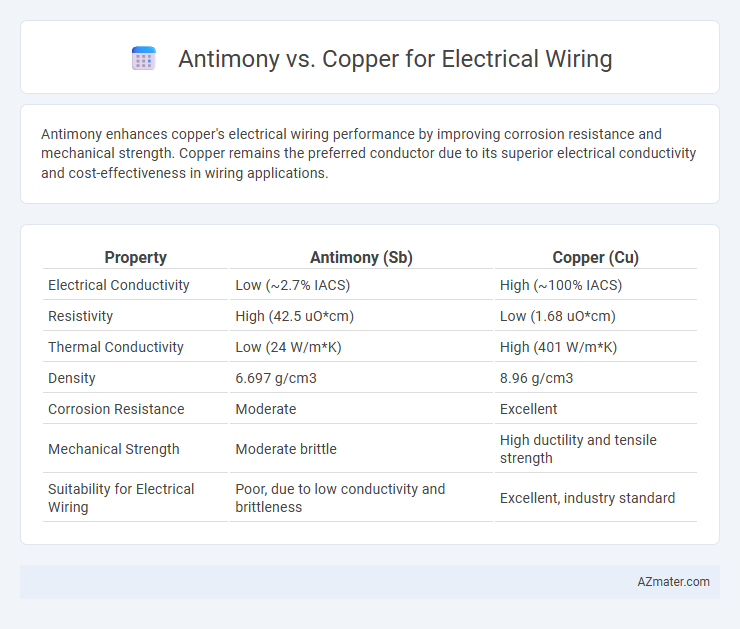Click the 'Low (1.68 uO*cm)' cell
Viewport: 740px width, 629px height.
pyautogui.click(x=557, y=316)
